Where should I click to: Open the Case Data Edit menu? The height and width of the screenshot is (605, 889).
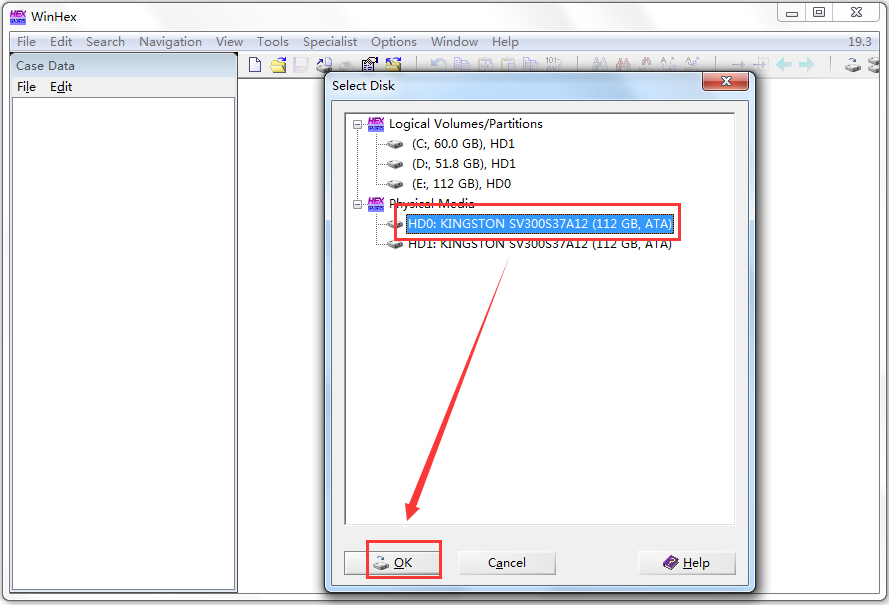click(61, 87)
